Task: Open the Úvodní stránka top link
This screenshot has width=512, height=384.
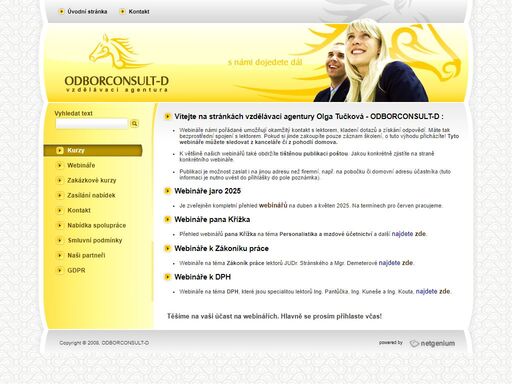Action: pos(87,12)
